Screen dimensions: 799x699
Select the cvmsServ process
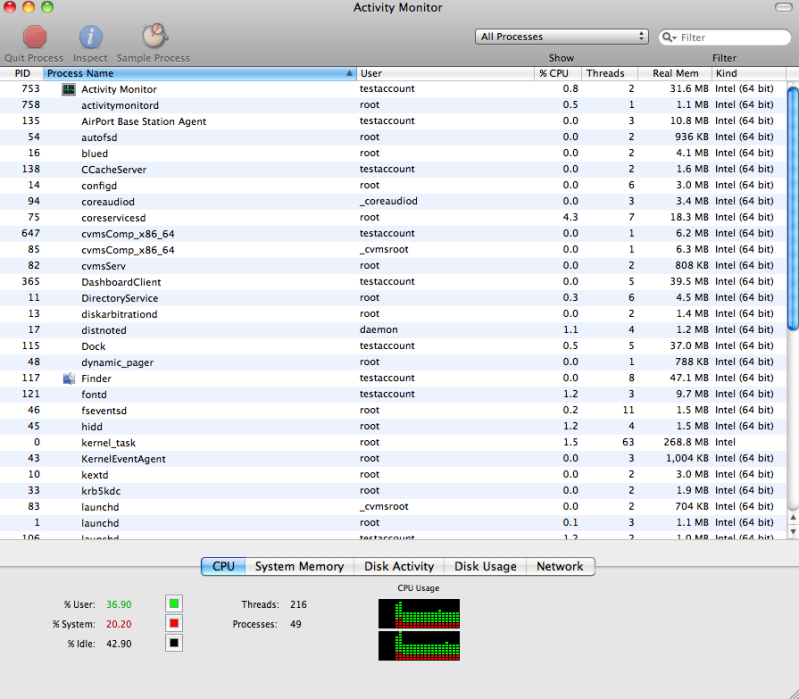tap(393, 265)
